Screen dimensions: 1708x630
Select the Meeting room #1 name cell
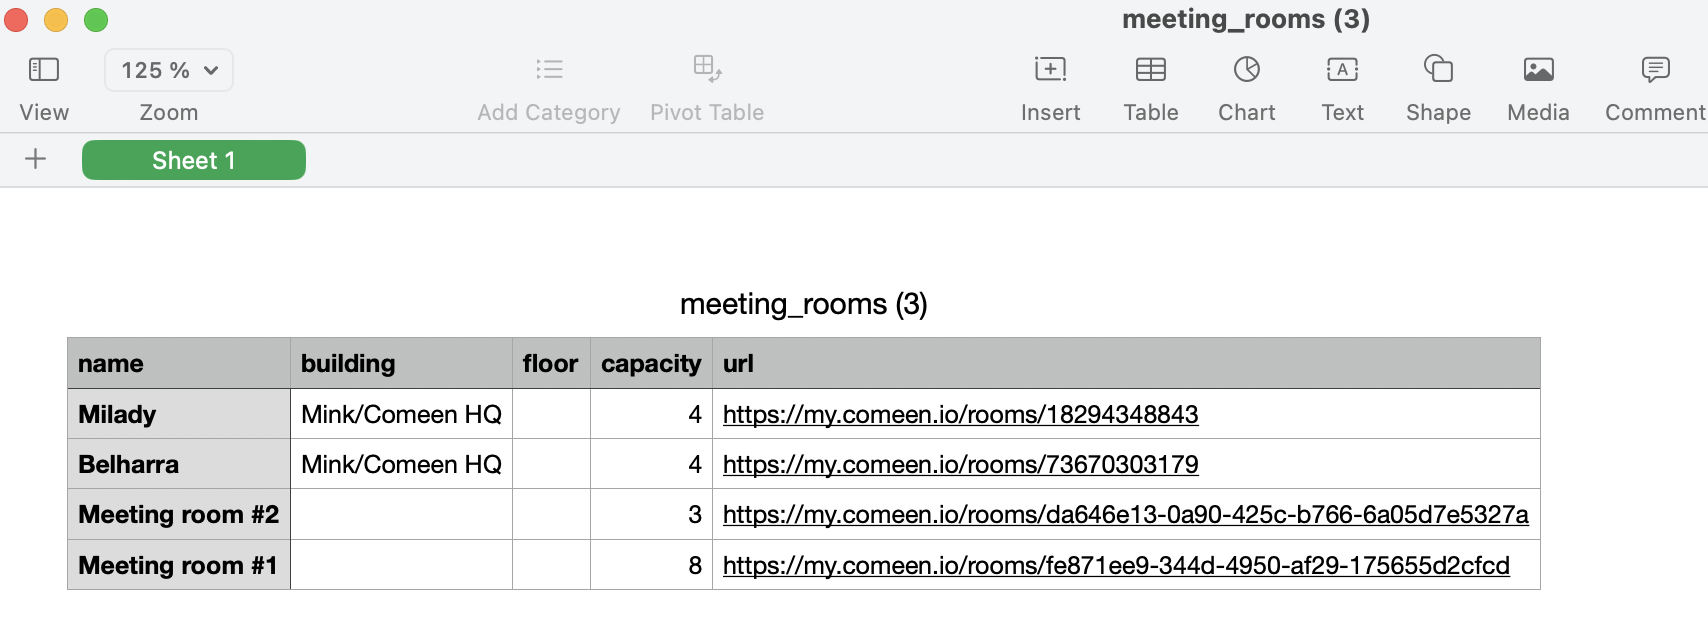coord(179,565)
